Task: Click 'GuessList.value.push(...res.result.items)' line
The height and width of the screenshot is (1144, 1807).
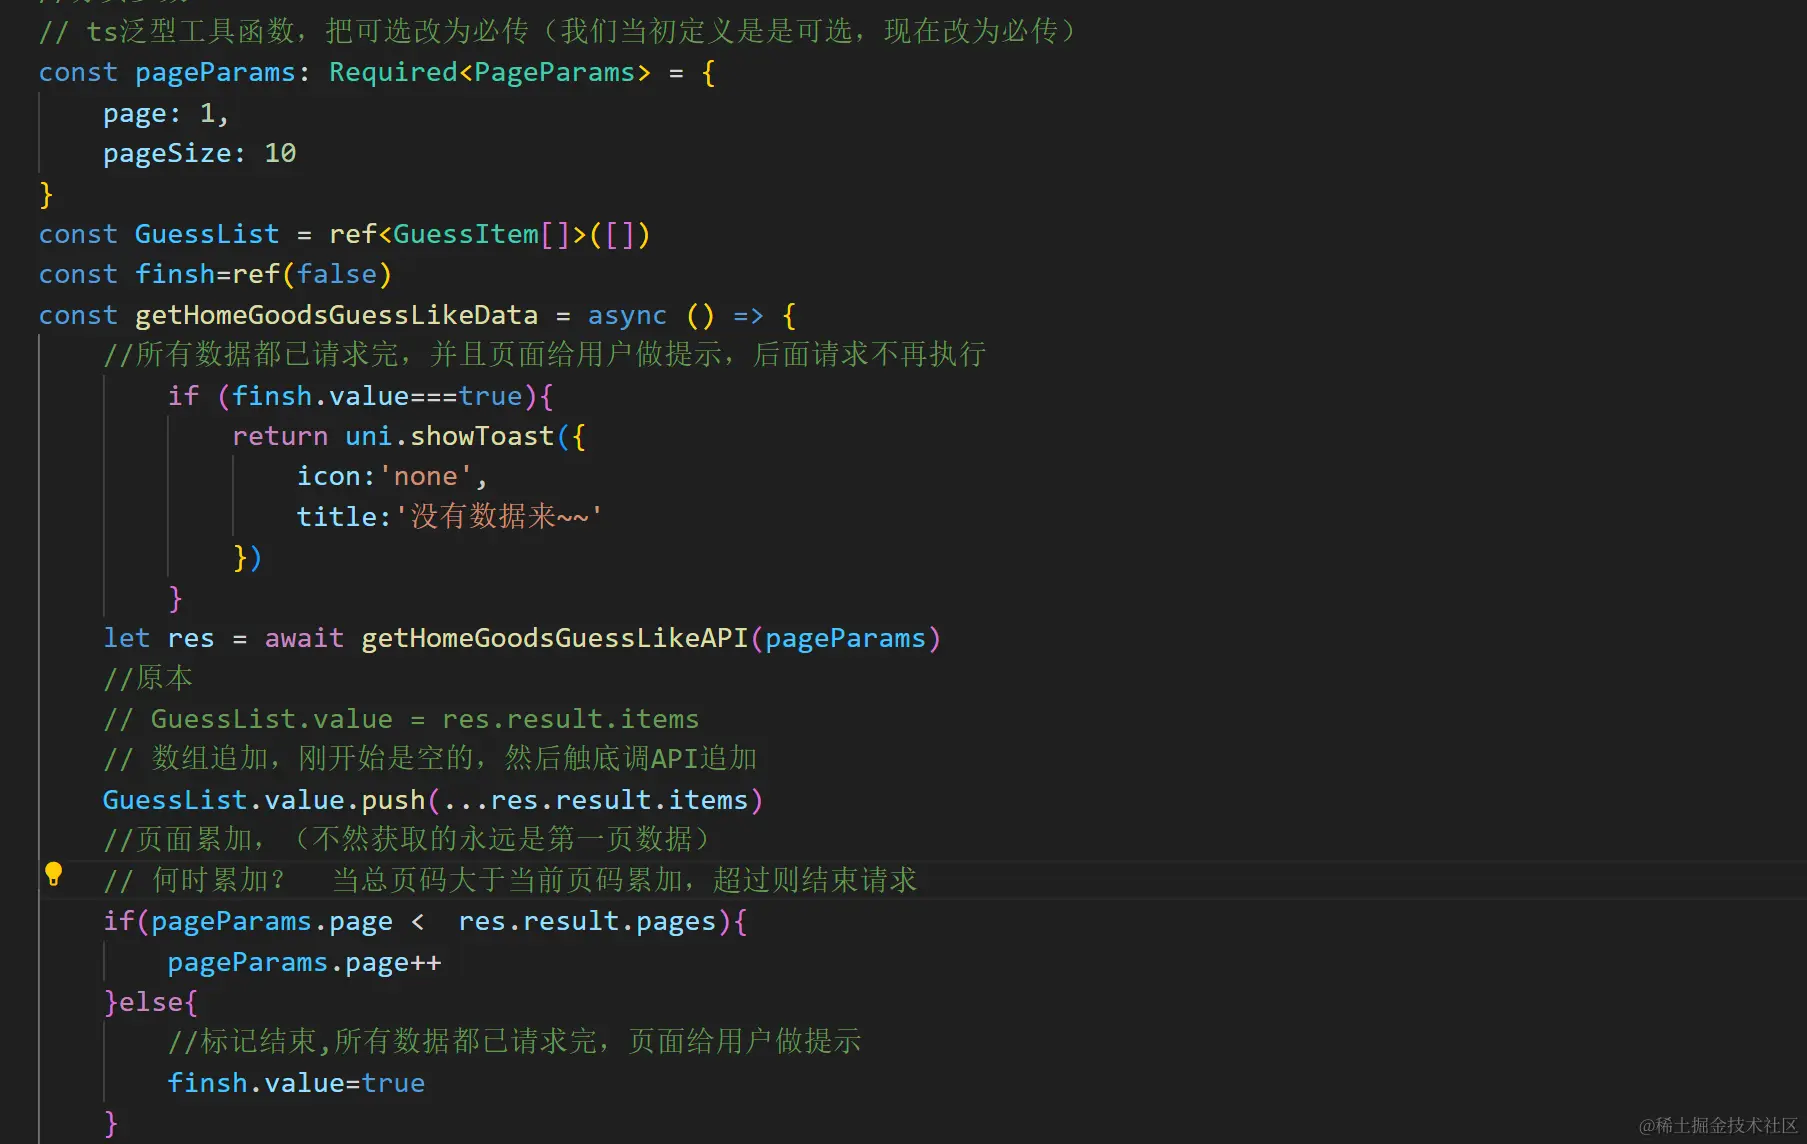Action: [x=433, y=800]
